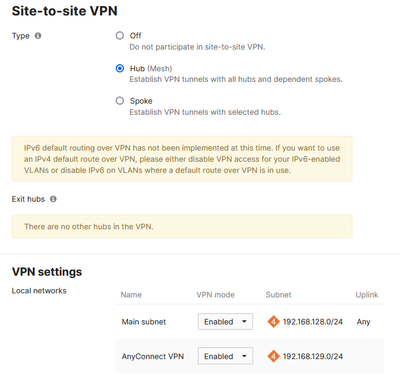Click dropdown arrow in AnyConnect VPN row
This screenshot has width=400, height=381.
coord(244,356)
